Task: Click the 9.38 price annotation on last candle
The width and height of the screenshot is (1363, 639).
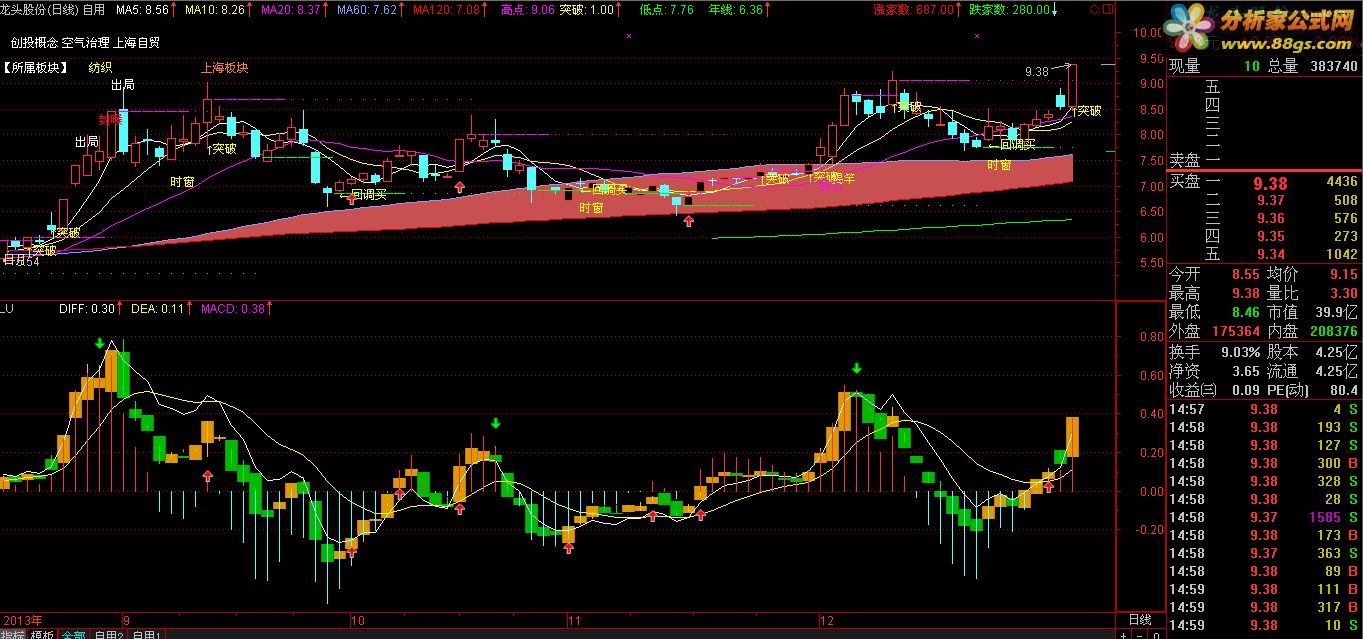Action: pos(1037,72)
